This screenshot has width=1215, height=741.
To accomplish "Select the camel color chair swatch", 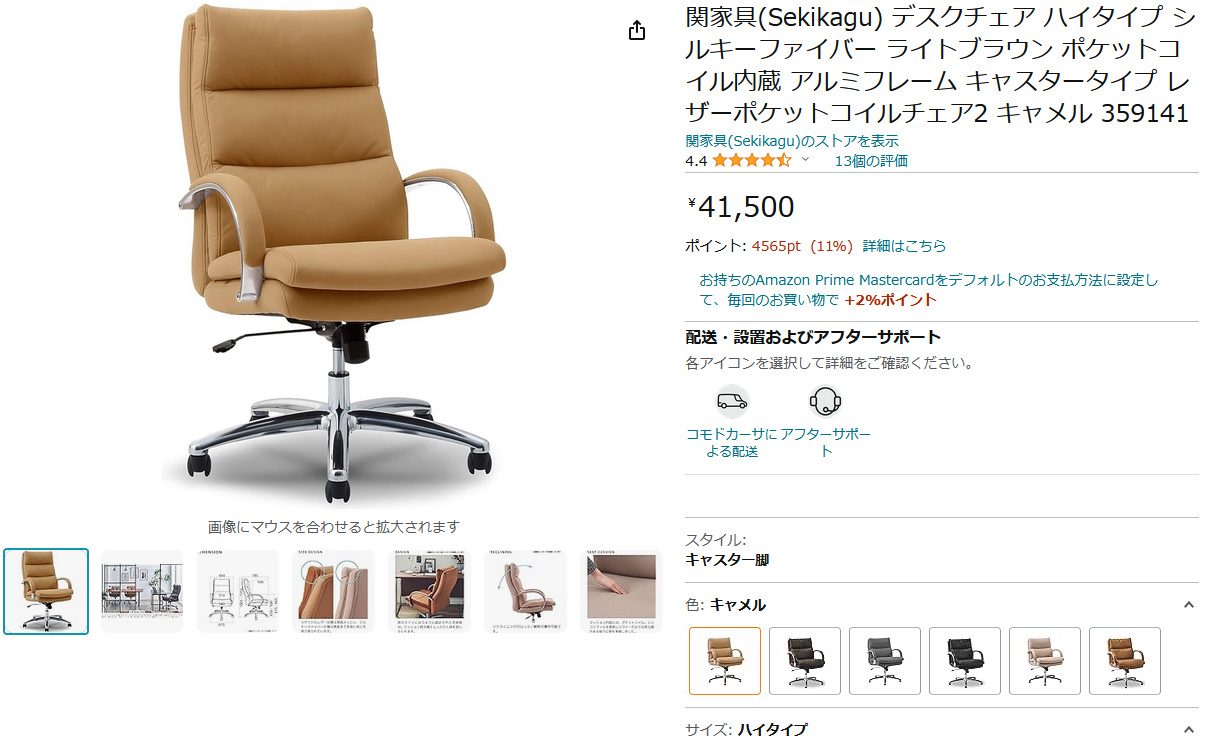I will coord(725,661).
